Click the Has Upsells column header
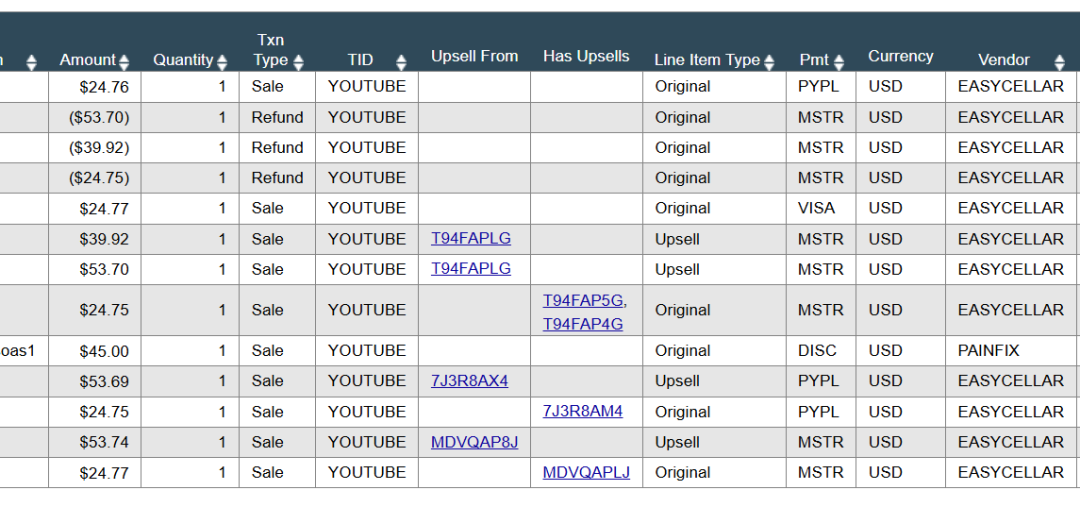 click(x=586, y=56)
